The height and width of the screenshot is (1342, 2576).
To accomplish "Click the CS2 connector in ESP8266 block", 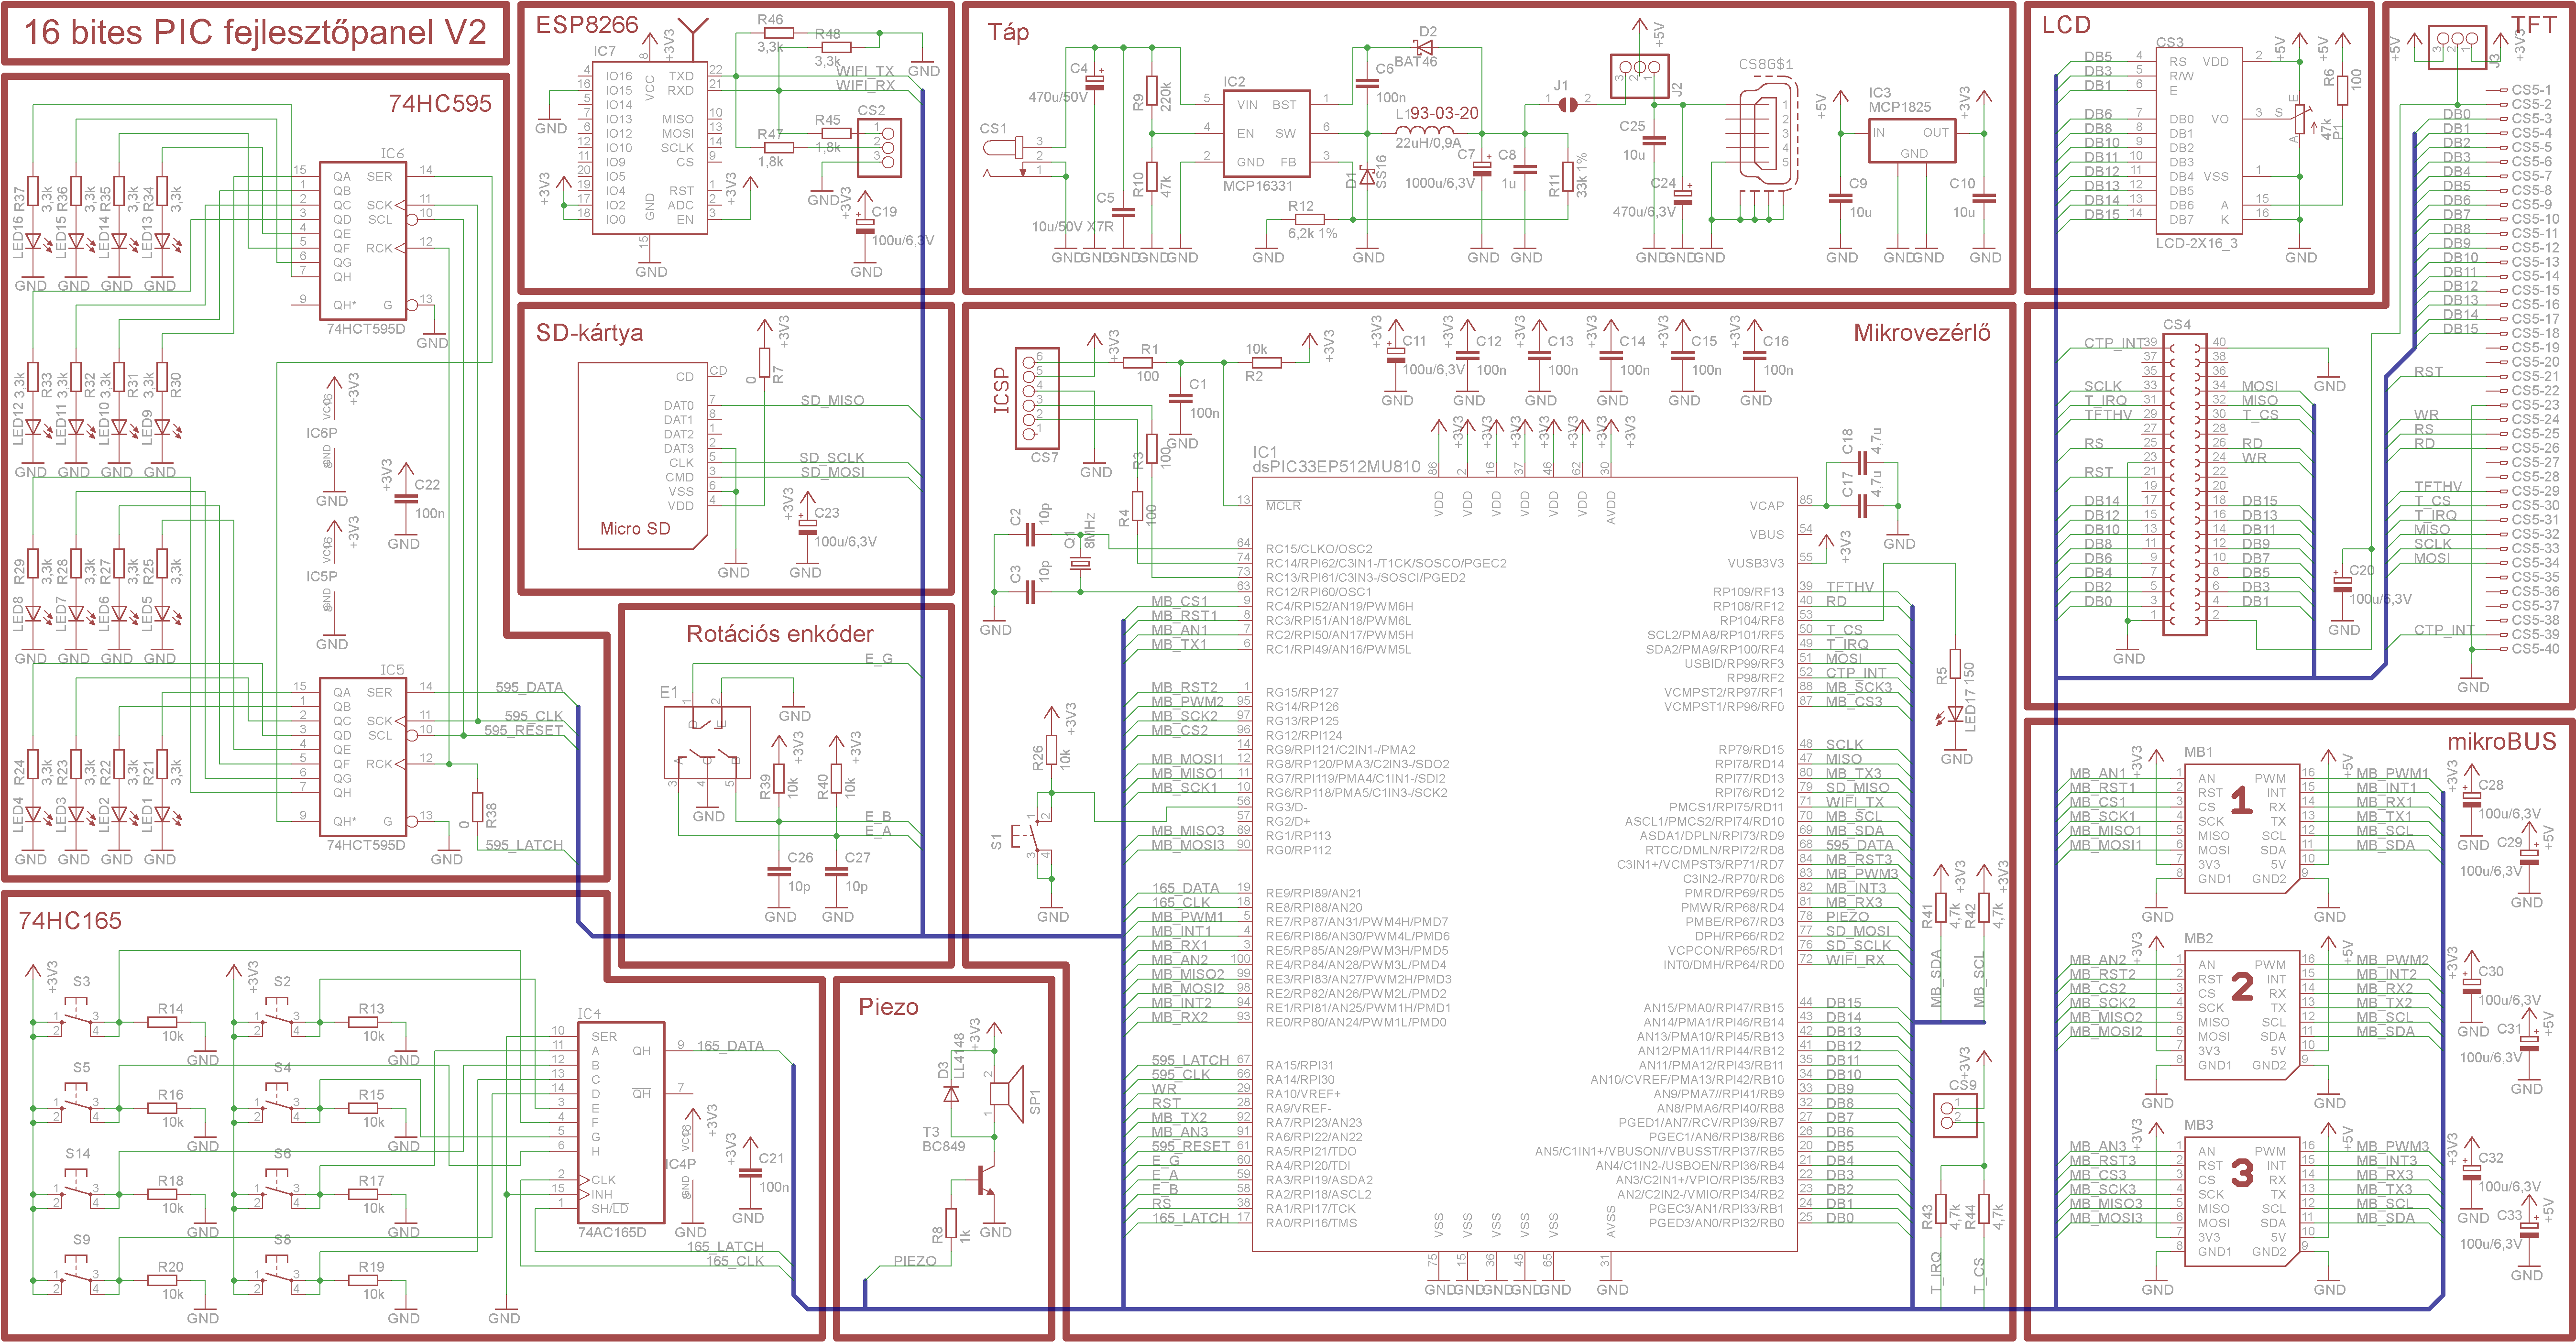I will [x=879, y=148].
